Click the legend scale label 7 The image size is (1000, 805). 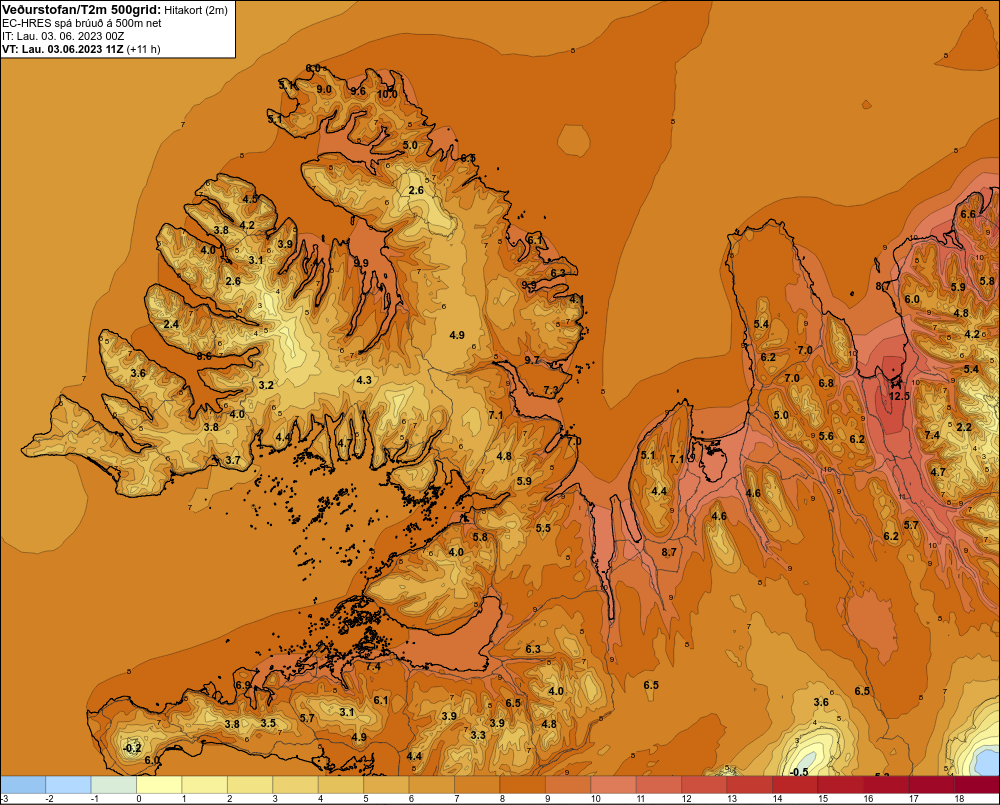pyautogui.click(x=457, y=799)
